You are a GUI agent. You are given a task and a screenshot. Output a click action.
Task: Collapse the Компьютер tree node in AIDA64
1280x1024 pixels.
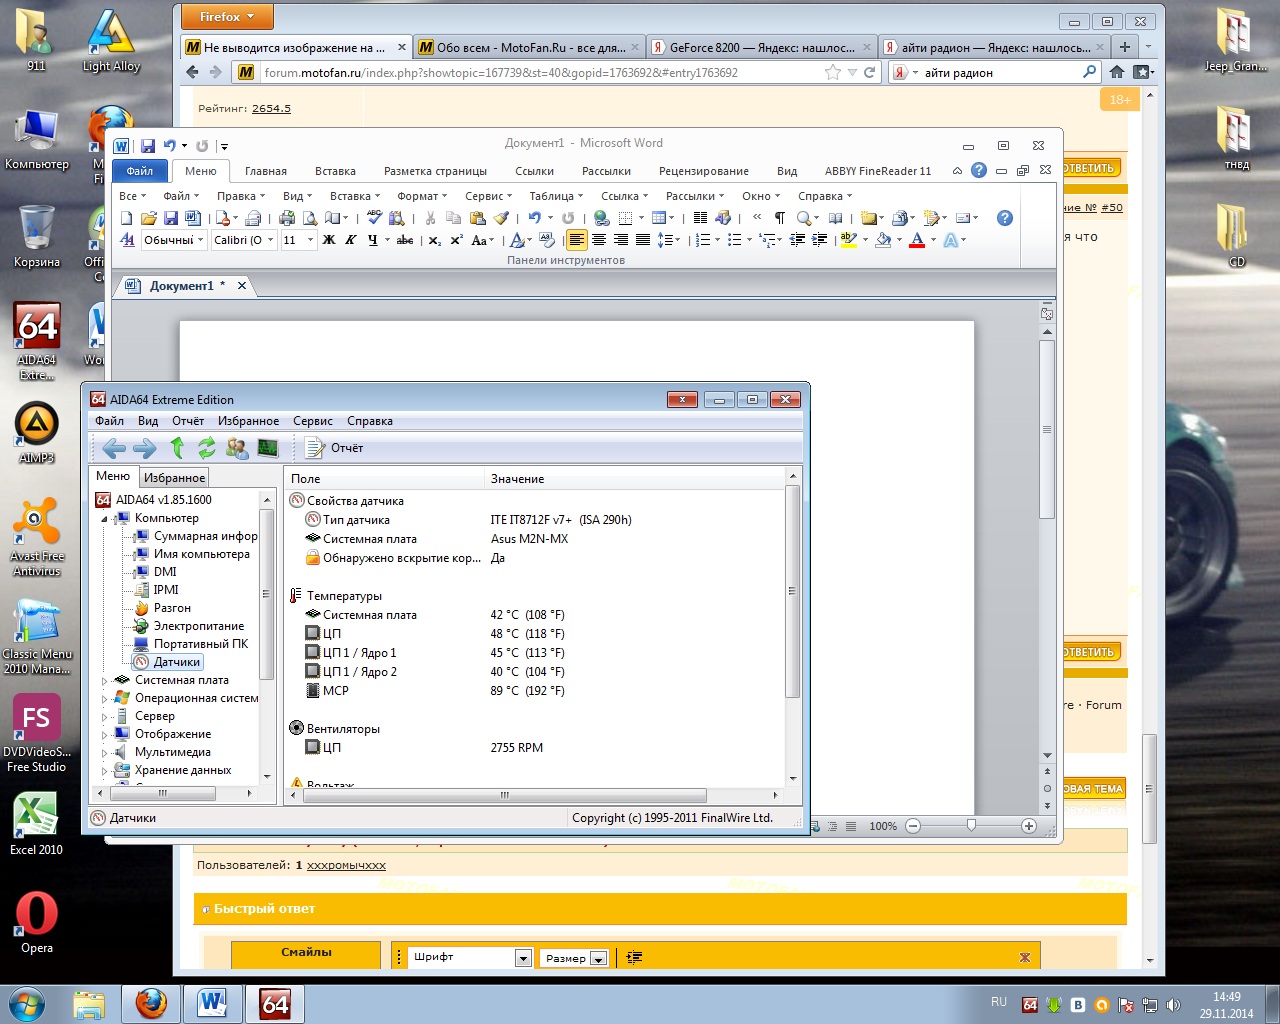point(105,518)
